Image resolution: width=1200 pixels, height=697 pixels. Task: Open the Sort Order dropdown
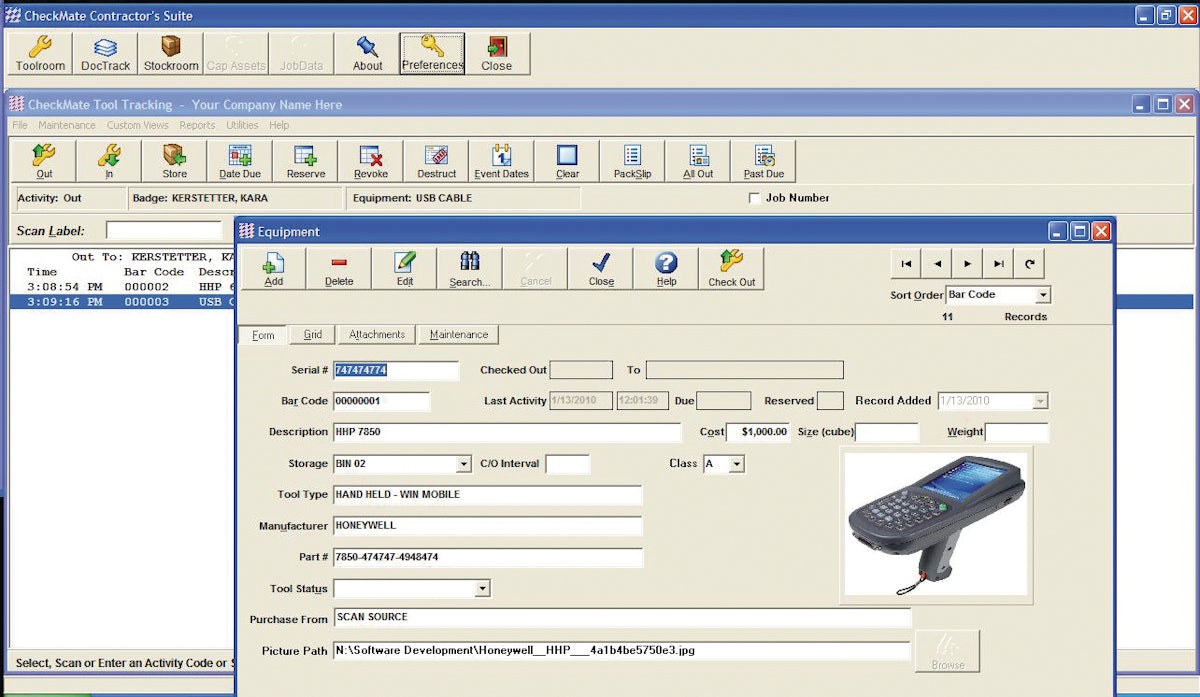tap(1043, 294)
